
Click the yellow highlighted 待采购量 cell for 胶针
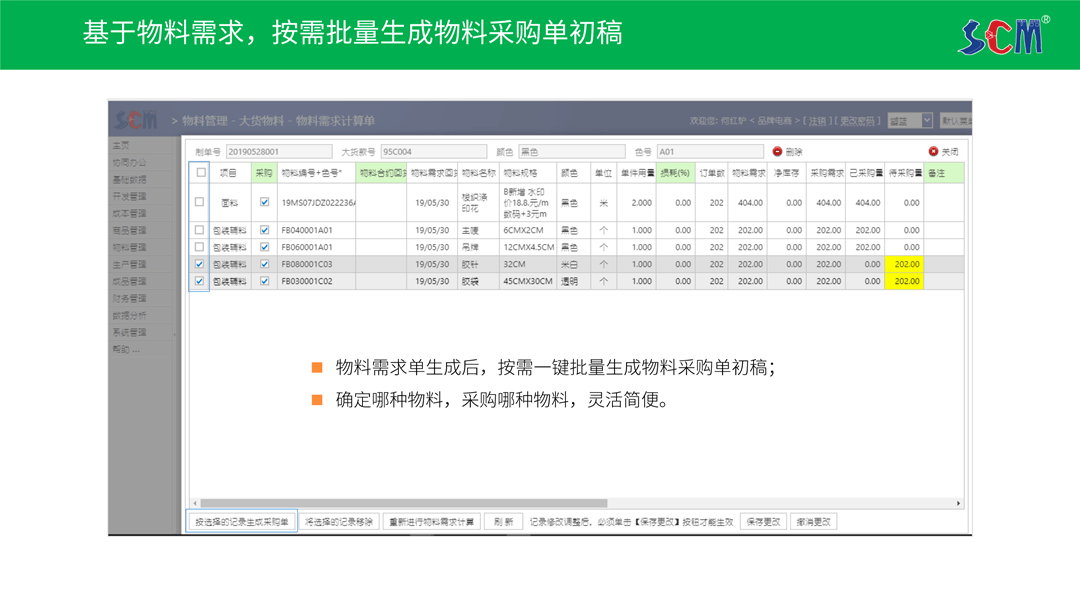point(905,266)
